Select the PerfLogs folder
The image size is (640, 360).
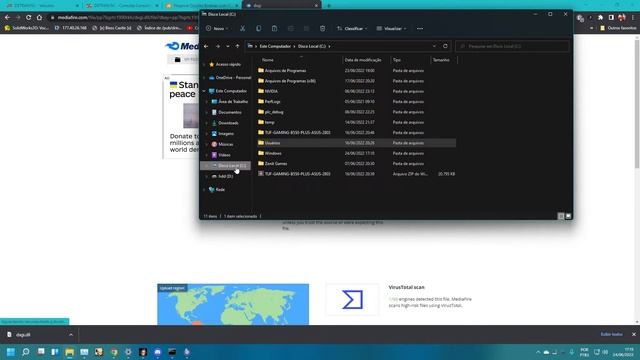pyautogui.click(x=272, y=102)
